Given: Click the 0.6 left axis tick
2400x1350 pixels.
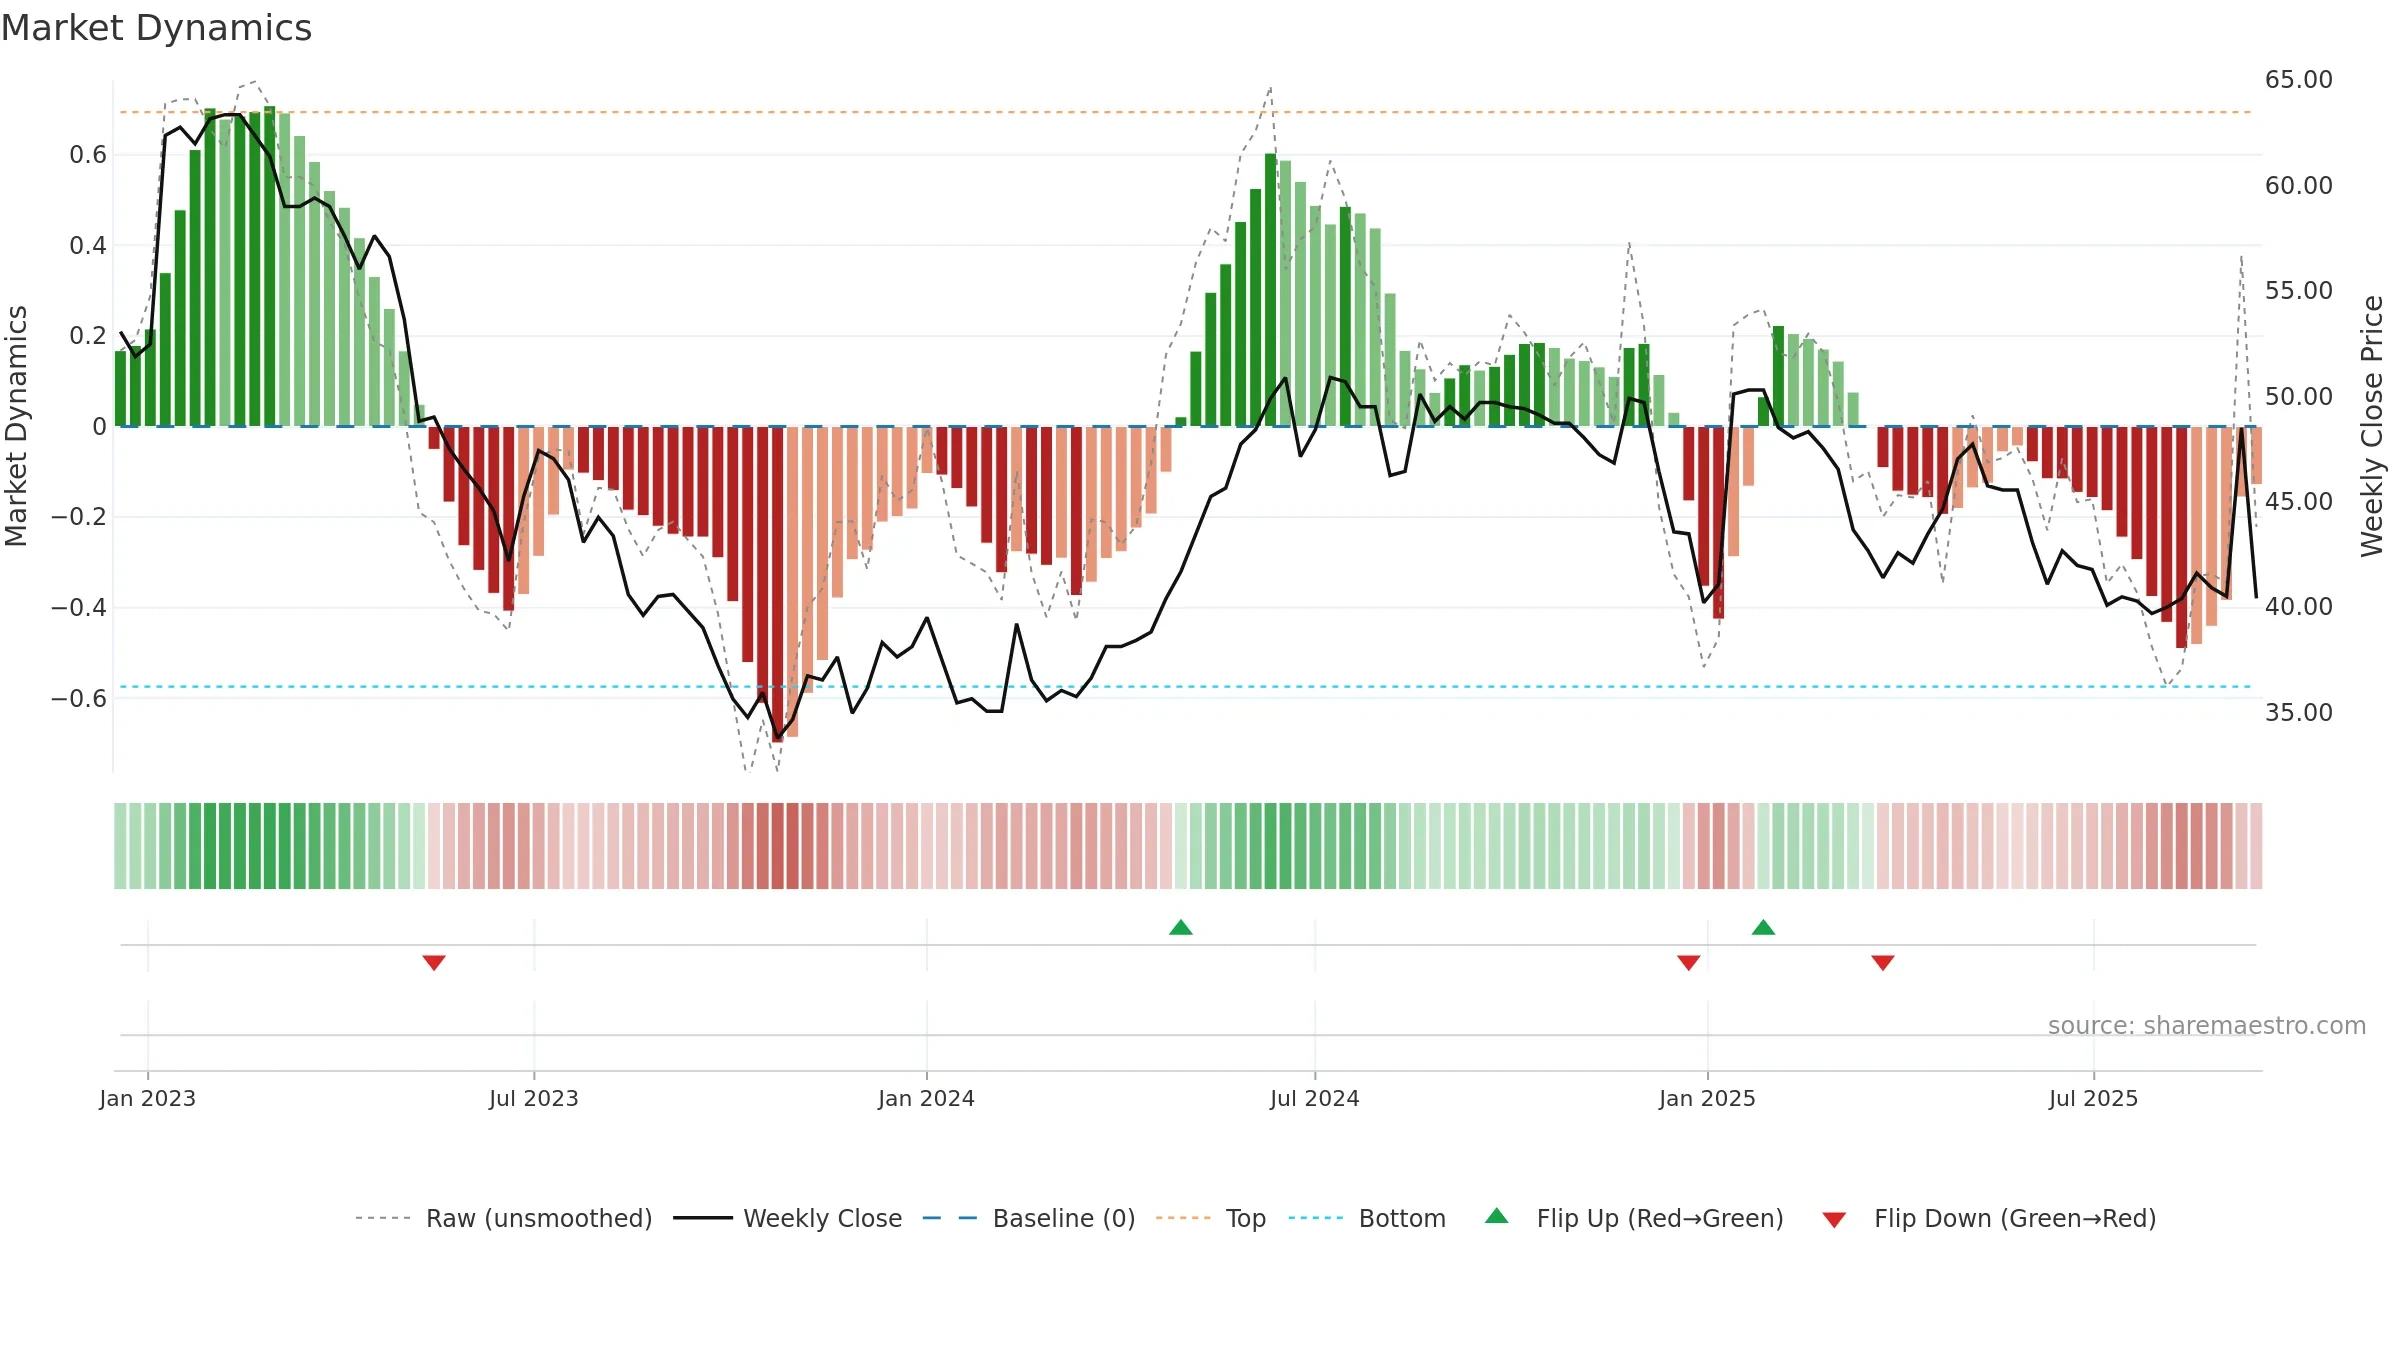Looking at the screenshot, I should (88, 155).
